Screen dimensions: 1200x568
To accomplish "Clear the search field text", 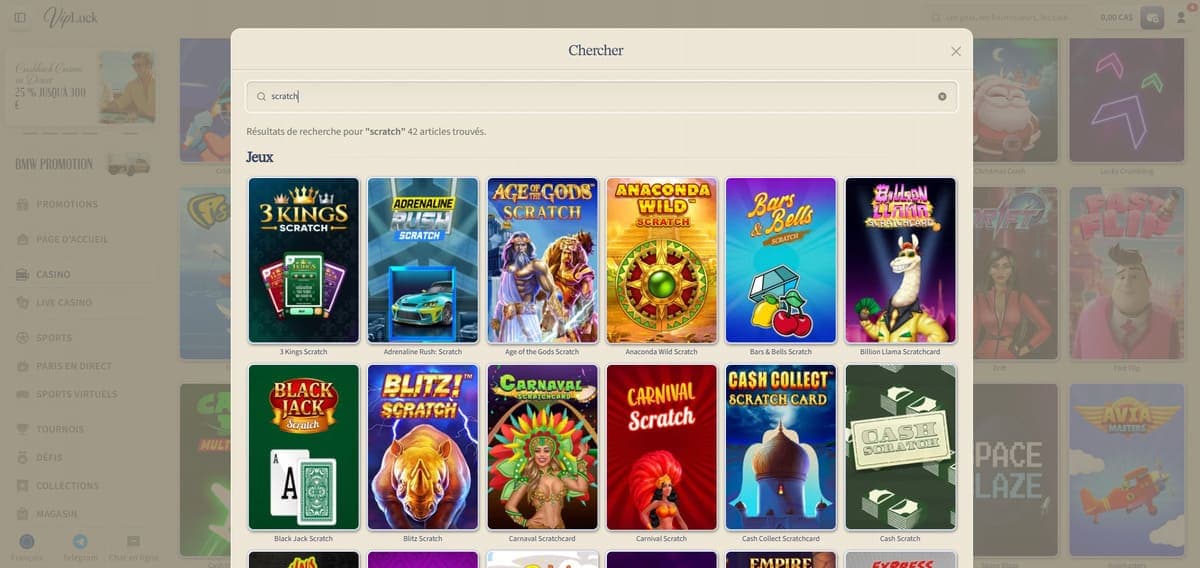I will point(942,97).
